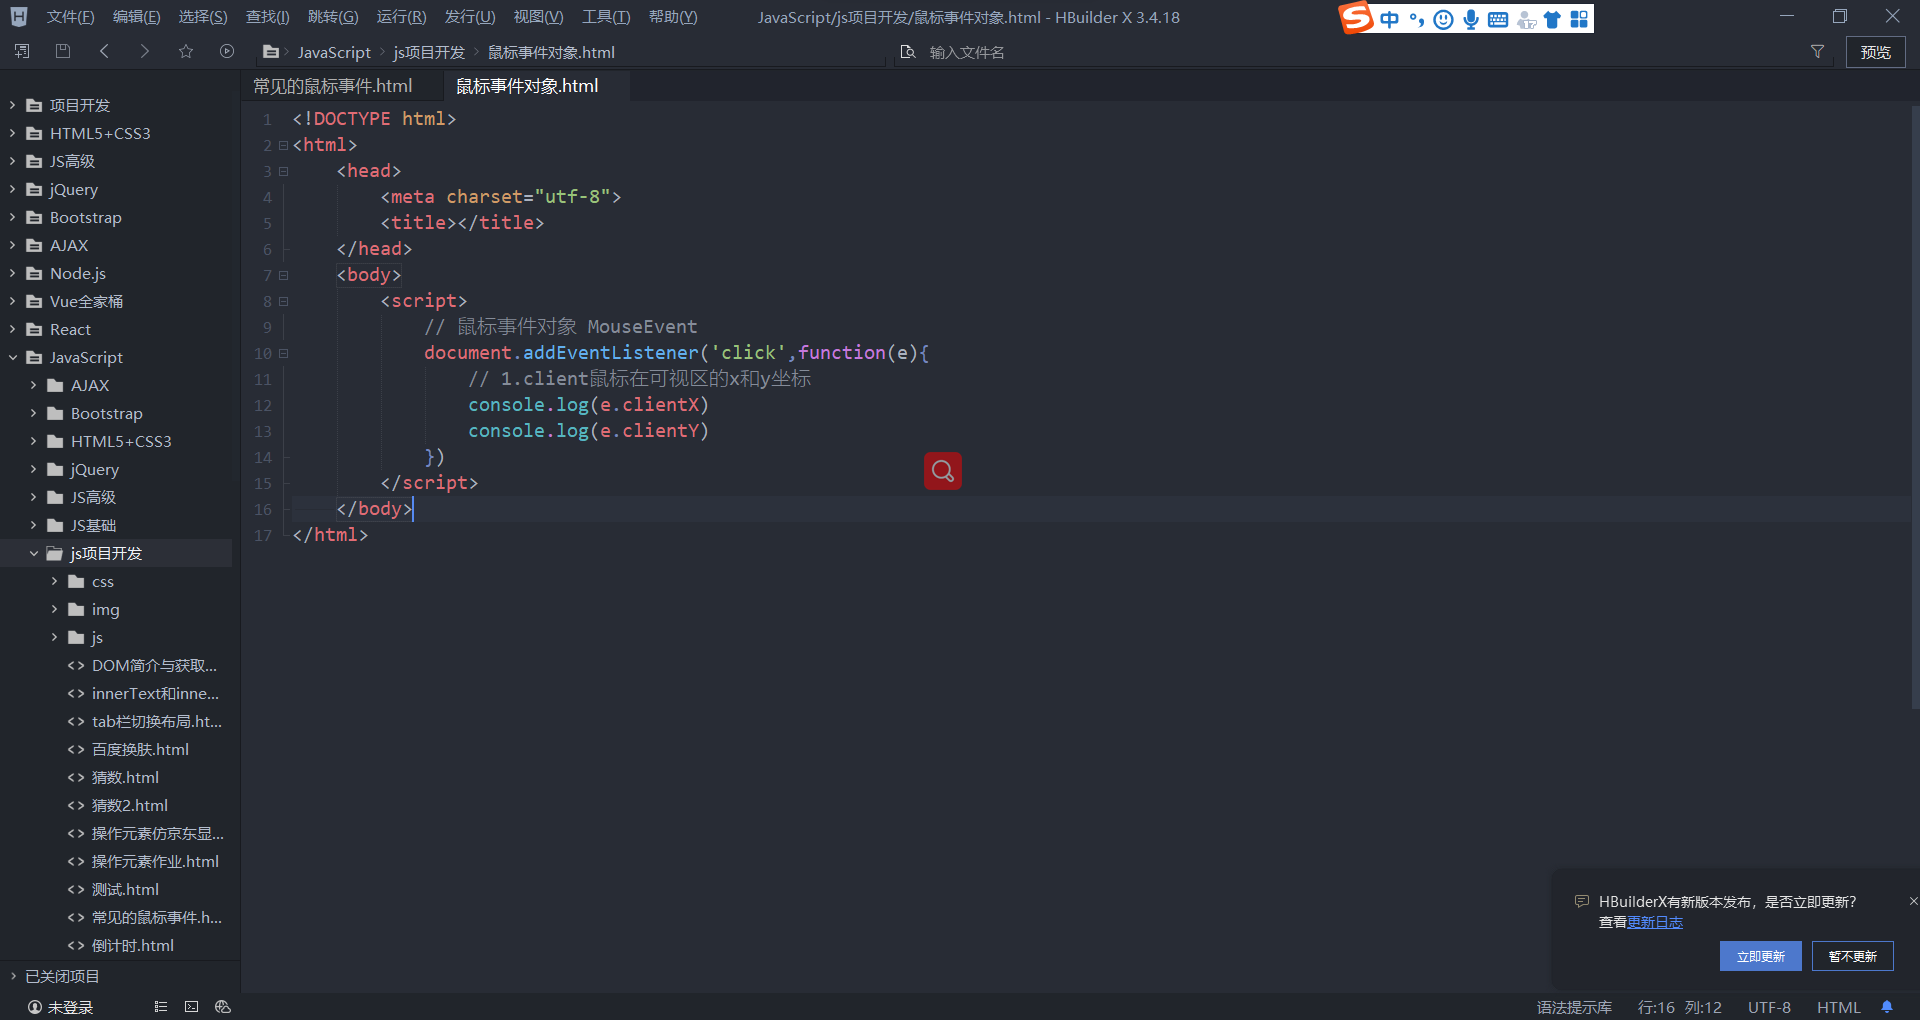Click the filter funnel icon near 预览
This screenshot has width=1920, height=1020.
[1818, 52]
